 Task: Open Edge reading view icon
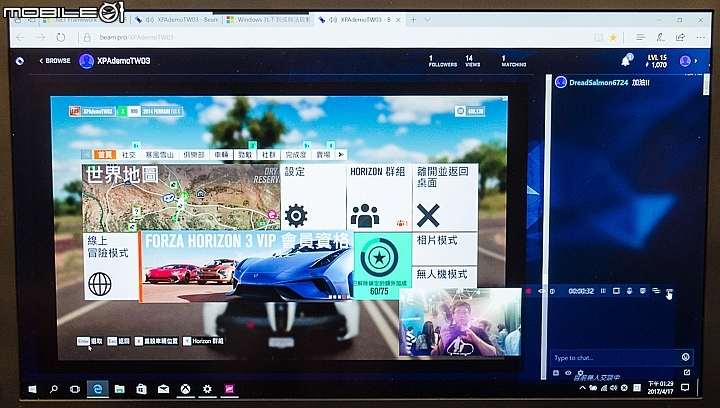598,38
